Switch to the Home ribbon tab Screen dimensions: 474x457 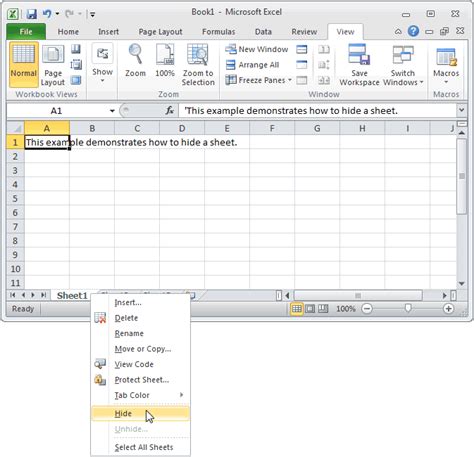[x=68, y=32]
